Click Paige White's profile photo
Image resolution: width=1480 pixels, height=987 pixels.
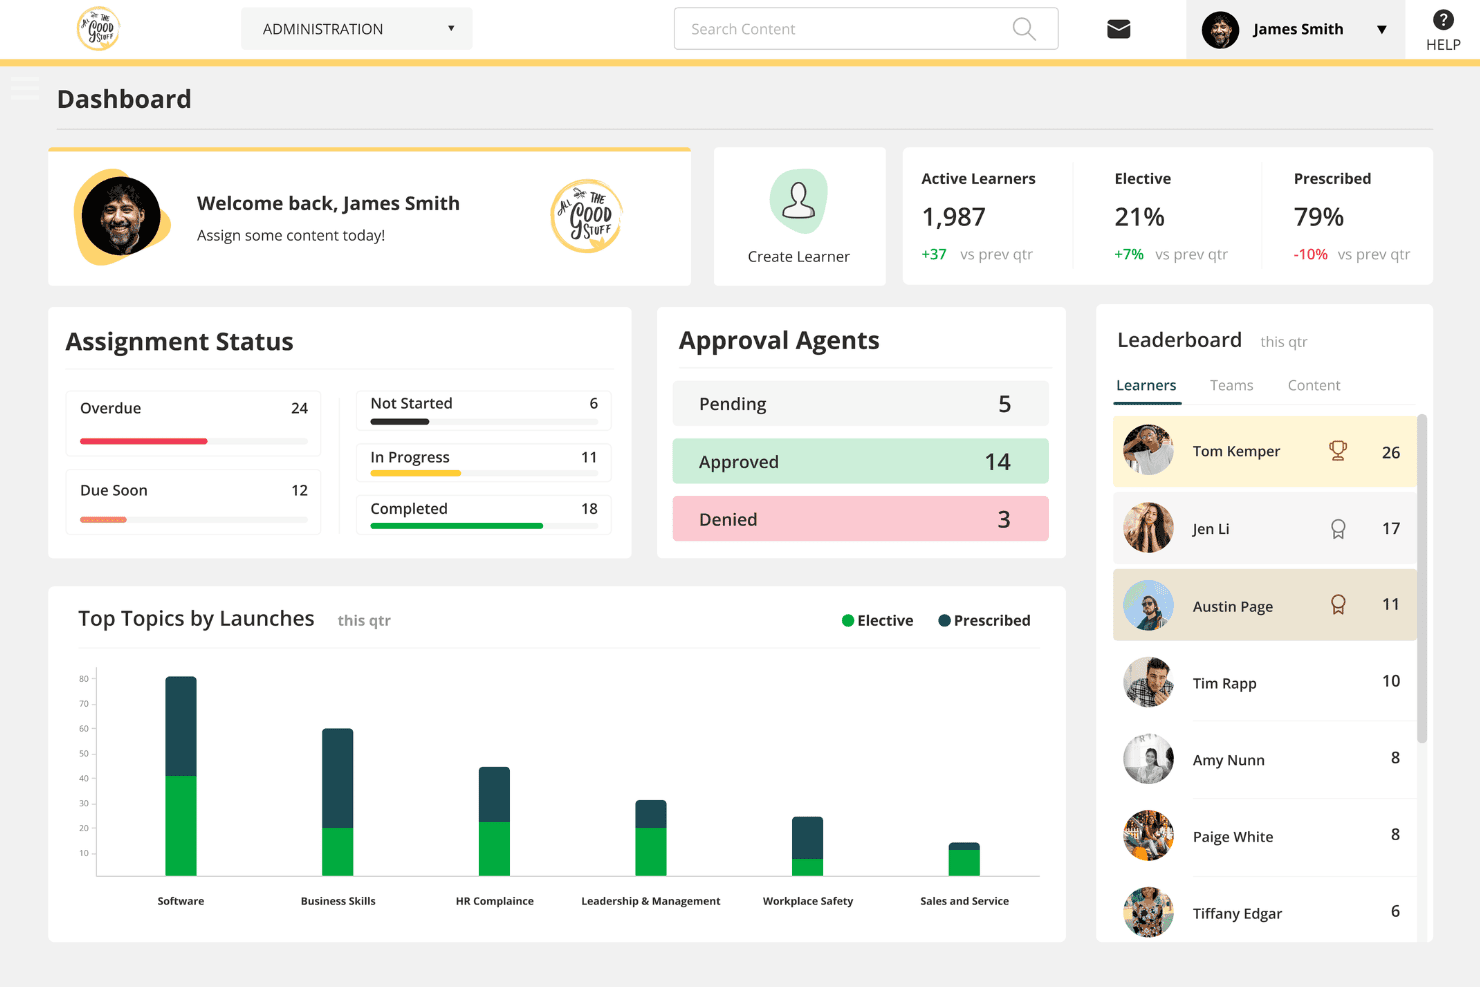coord(1148,836)
